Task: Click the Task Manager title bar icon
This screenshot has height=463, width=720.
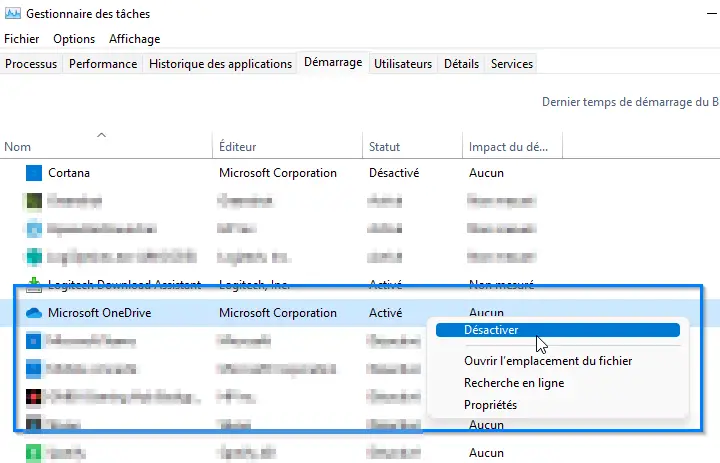Action: 12,13
